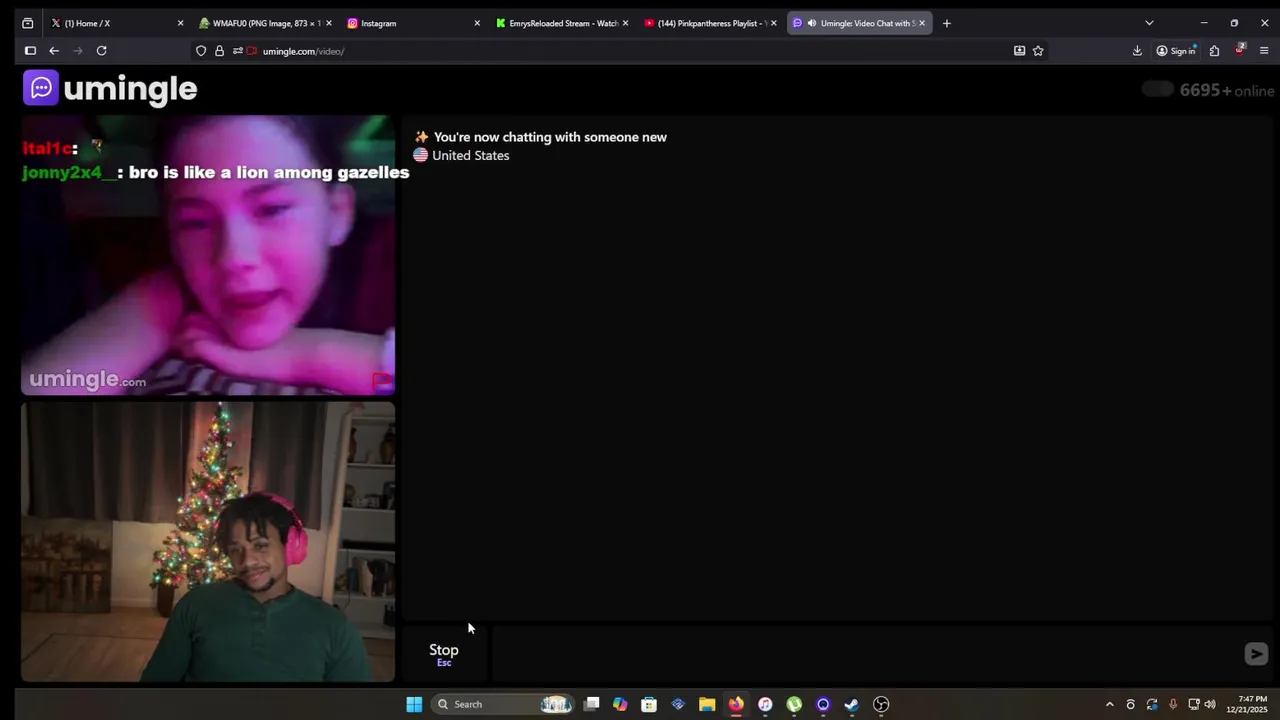
Task: Close the Pinkpantheress Playlist tab
Action: tap(773, 23)
